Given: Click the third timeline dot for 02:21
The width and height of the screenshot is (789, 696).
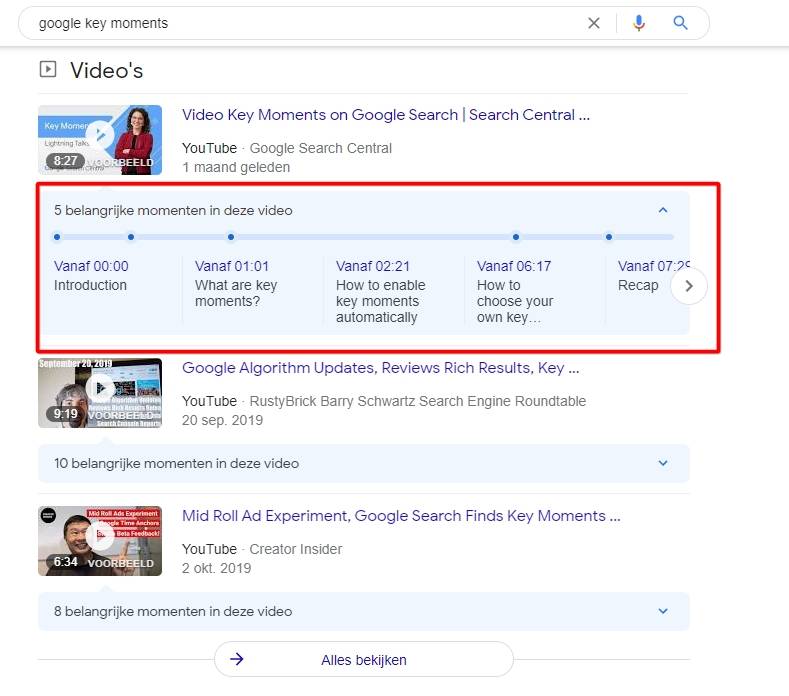Looking at the screenshot, I should [231, 237].
